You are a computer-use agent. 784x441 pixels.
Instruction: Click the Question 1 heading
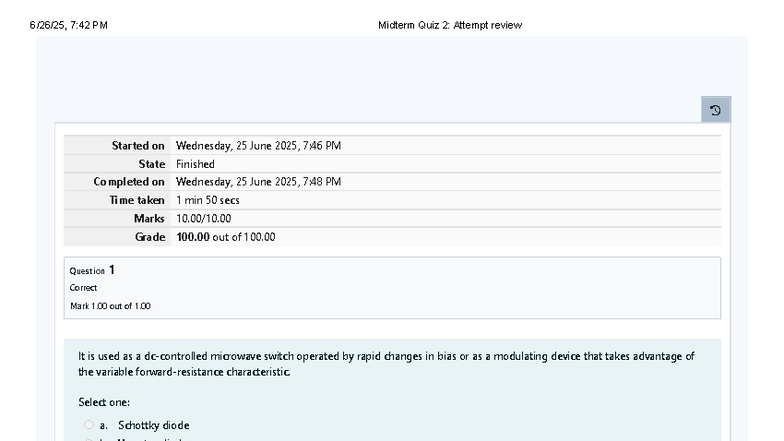tap(92, 270)
